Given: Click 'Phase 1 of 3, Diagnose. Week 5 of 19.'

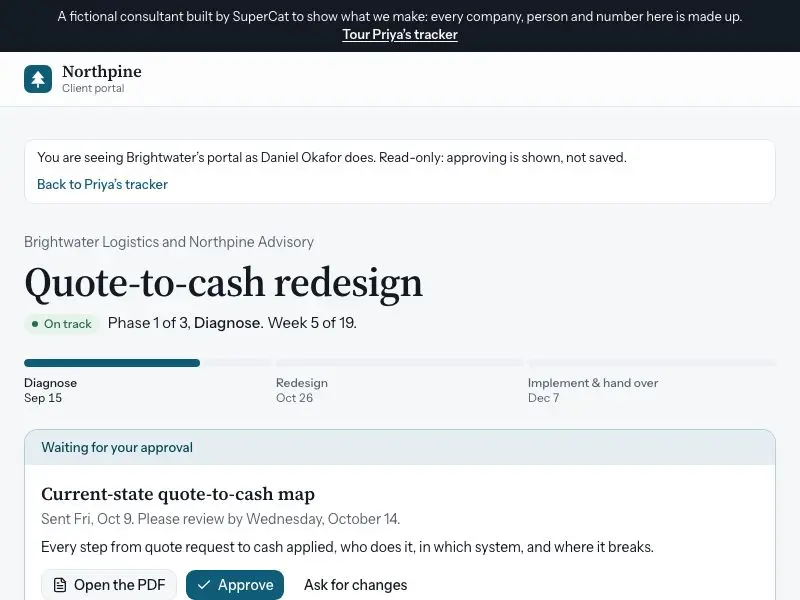Looking at the screenshot, I should (232, 323).
